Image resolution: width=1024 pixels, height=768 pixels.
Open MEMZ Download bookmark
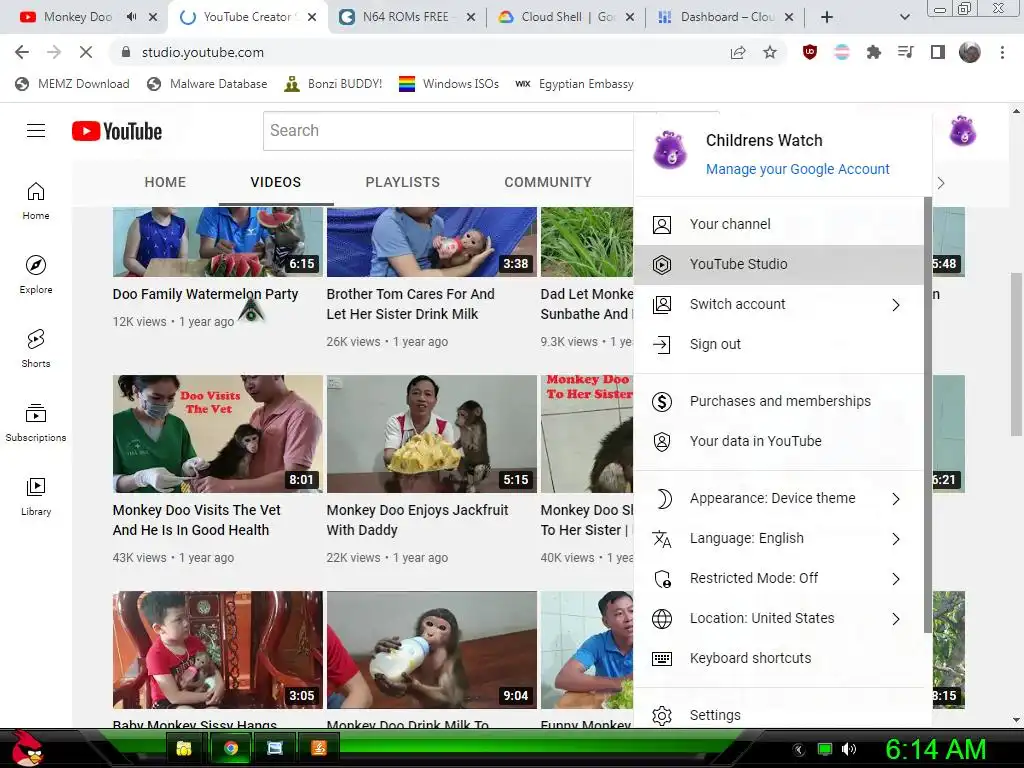click(72, 84)
